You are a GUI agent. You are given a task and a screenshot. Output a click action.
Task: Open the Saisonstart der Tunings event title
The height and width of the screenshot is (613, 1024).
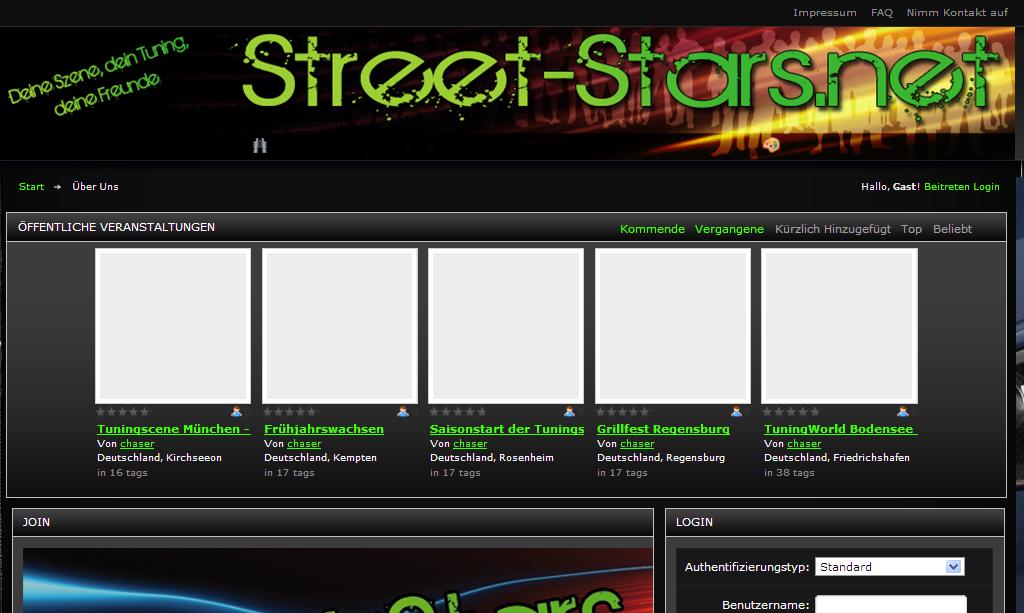[x=507, y=429]
